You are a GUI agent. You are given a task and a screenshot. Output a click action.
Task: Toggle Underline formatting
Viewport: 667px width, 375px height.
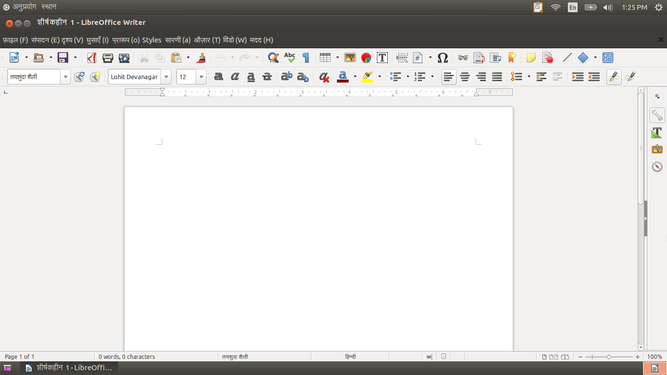251,77
